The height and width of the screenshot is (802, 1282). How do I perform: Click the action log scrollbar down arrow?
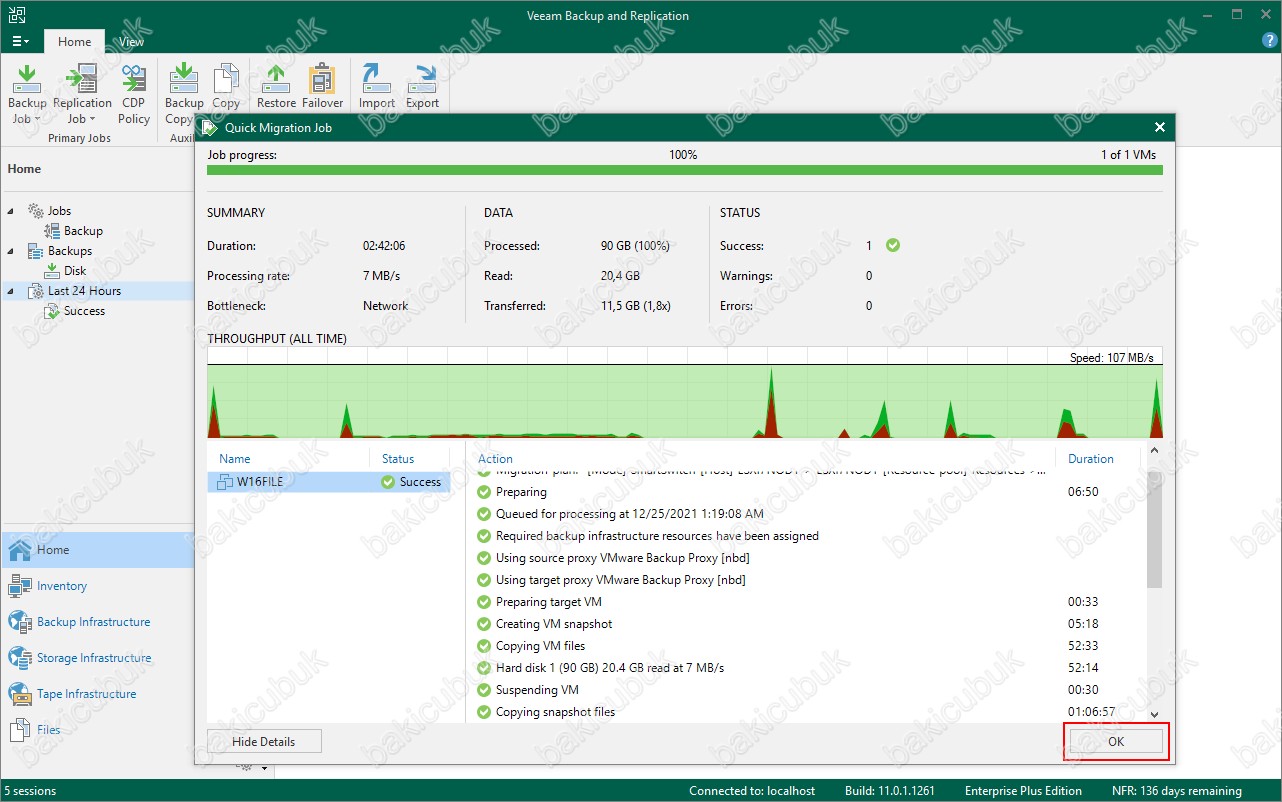[1154, 715]
